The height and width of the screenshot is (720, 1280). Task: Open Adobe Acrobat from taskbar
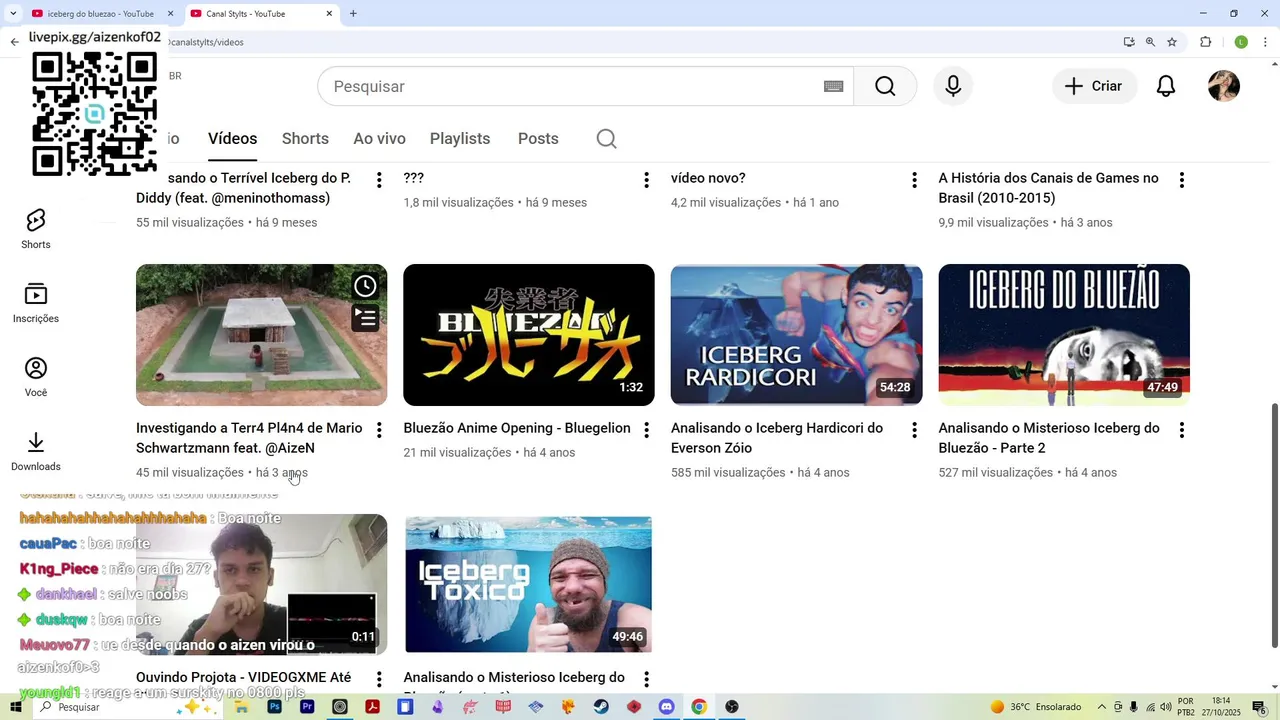[x=372, y=707]
